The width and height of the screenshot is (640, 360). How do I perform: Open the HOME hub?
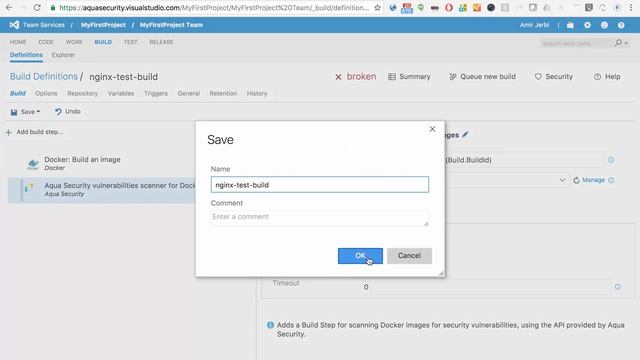point(18,42)
